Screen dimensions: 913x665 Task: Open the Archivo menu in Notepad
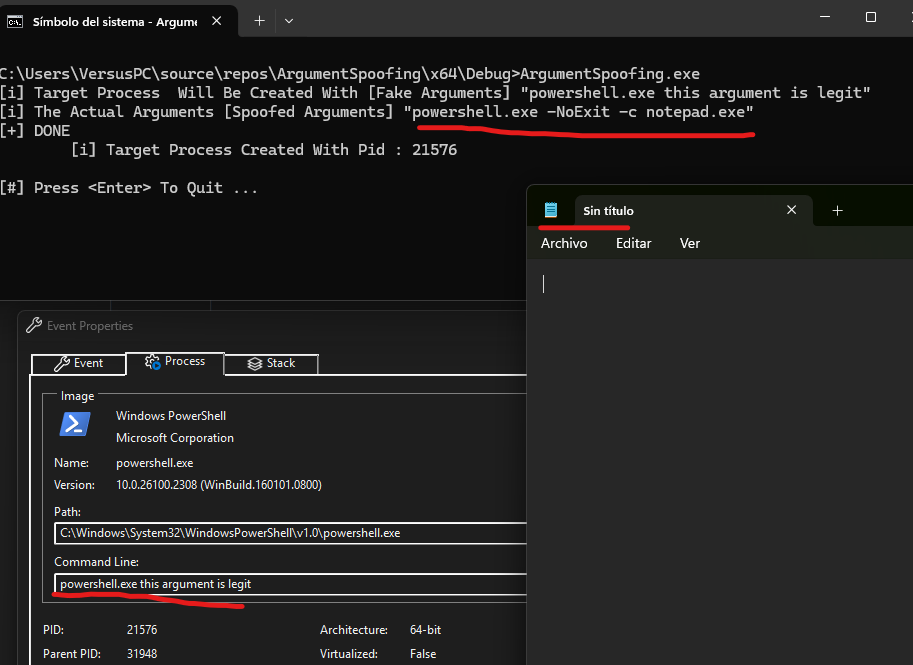pos(564,243)
